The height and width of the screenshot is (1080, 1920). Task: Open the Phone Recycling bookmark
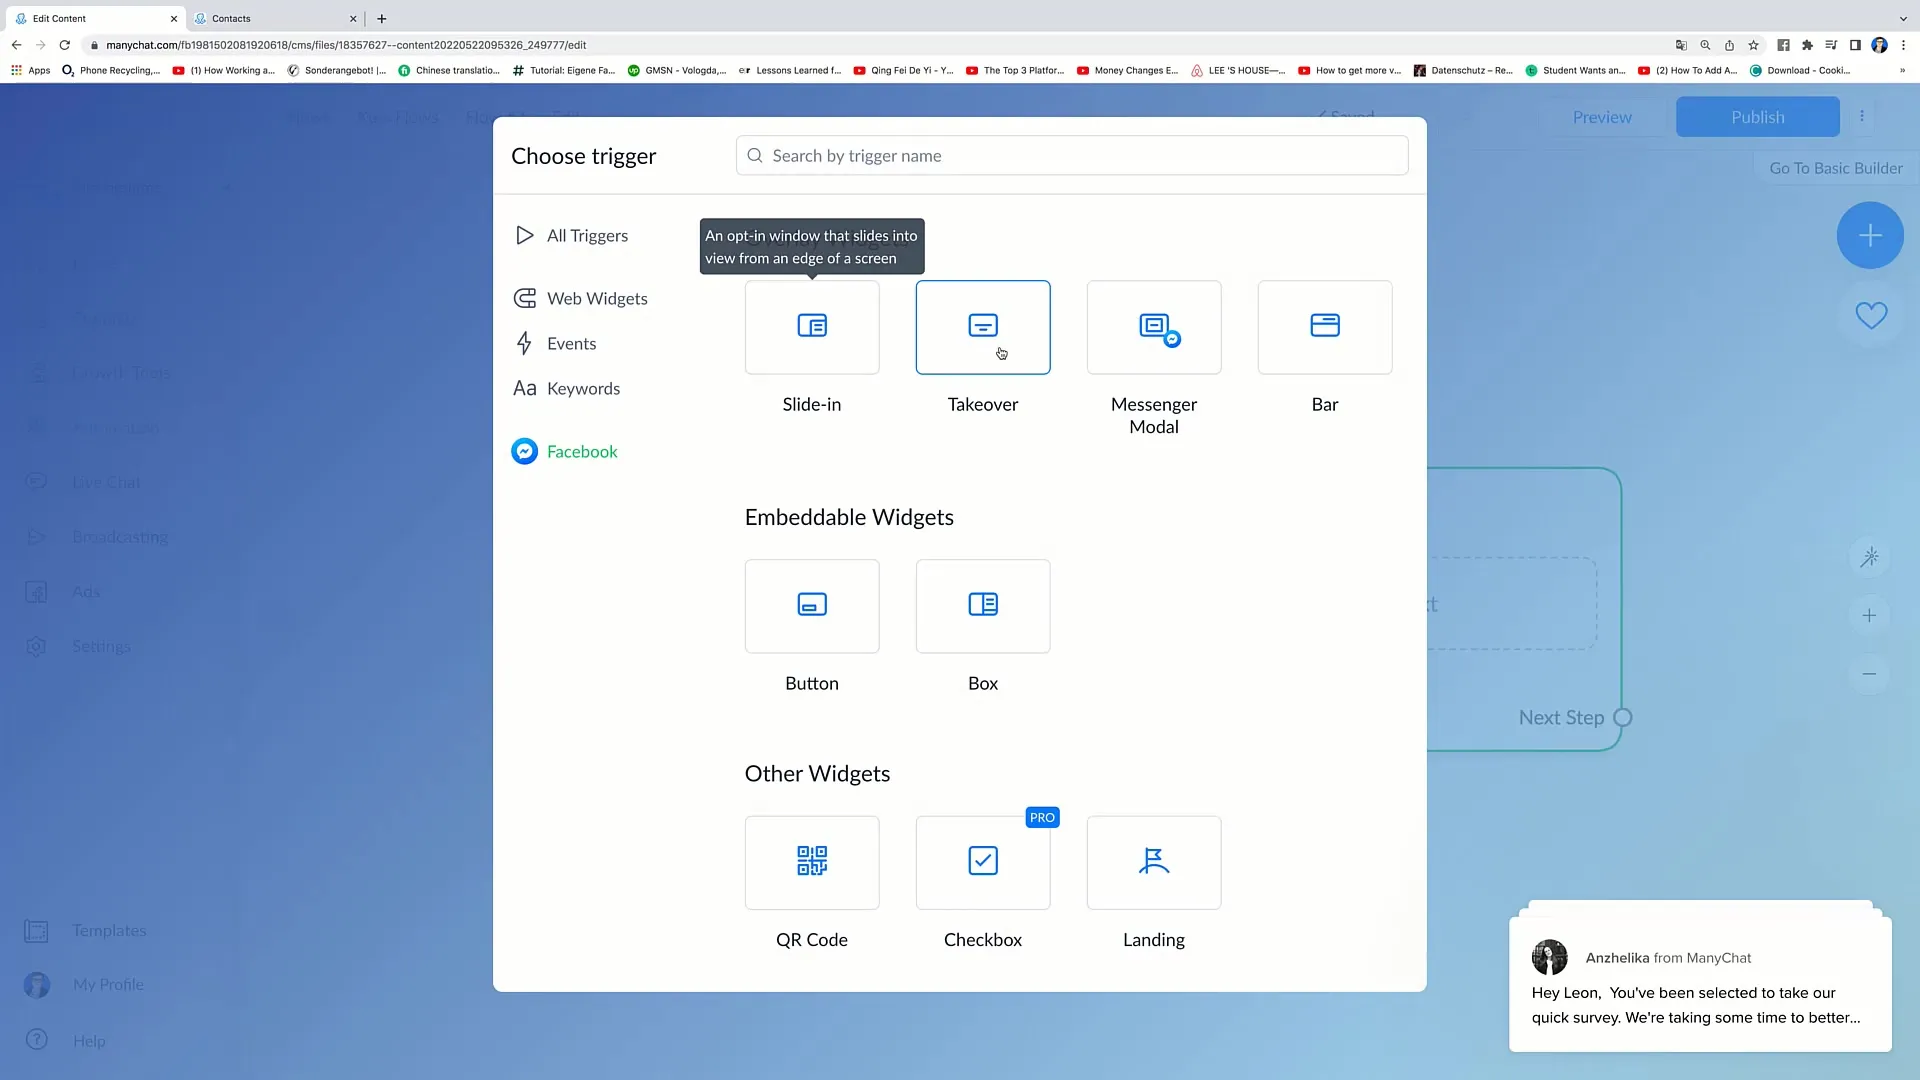click(x=111, y=71)
